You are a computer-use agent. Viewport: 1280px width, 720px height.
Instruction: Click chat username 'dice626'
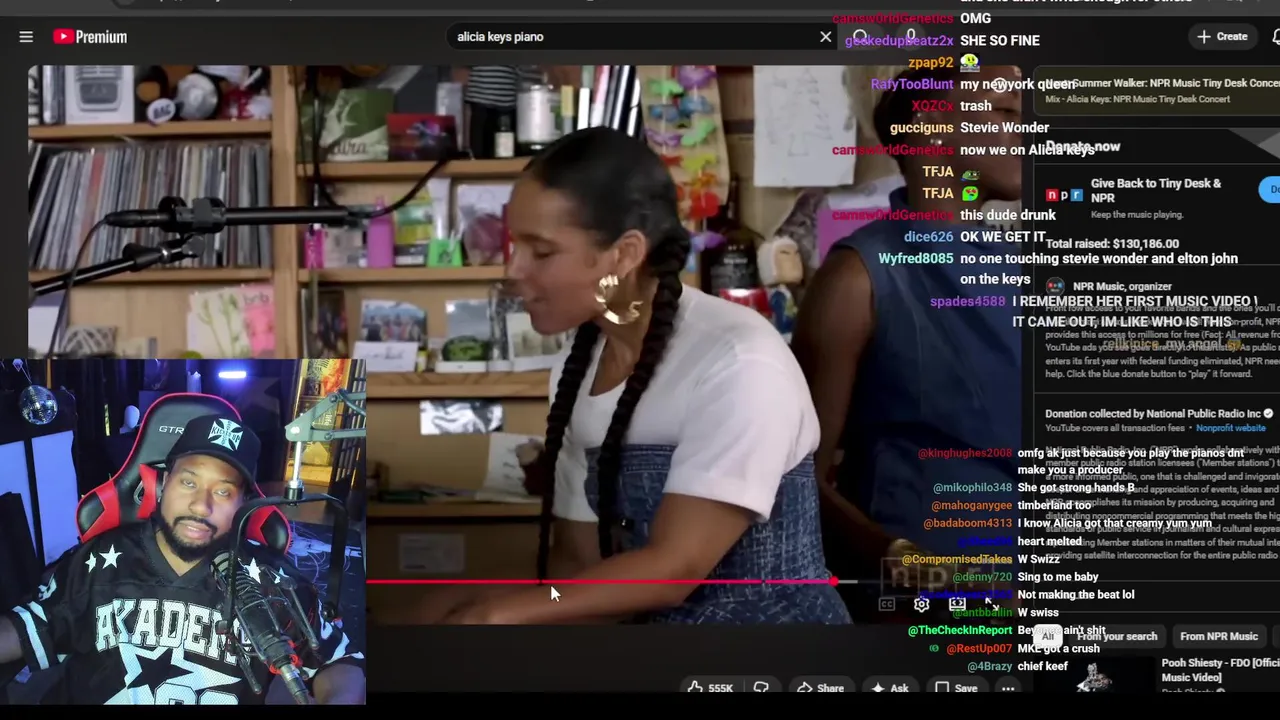pos(928,237)
